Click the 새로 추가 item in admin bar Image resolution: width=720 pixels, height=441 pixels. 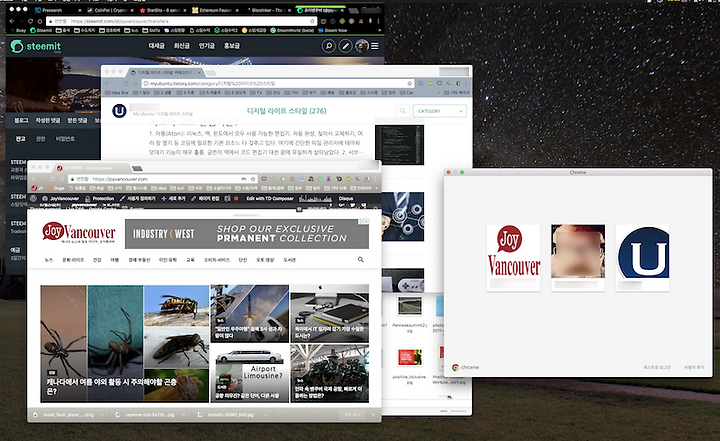(x=173, y=198)
